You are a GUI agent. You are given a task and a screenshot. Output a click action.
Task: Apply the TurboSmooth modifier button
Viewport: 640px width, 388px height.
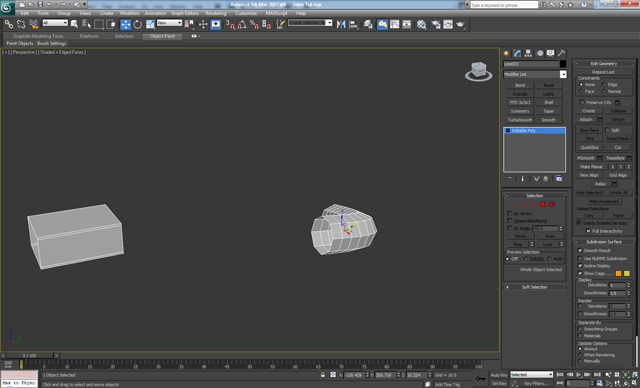(520, 120)
